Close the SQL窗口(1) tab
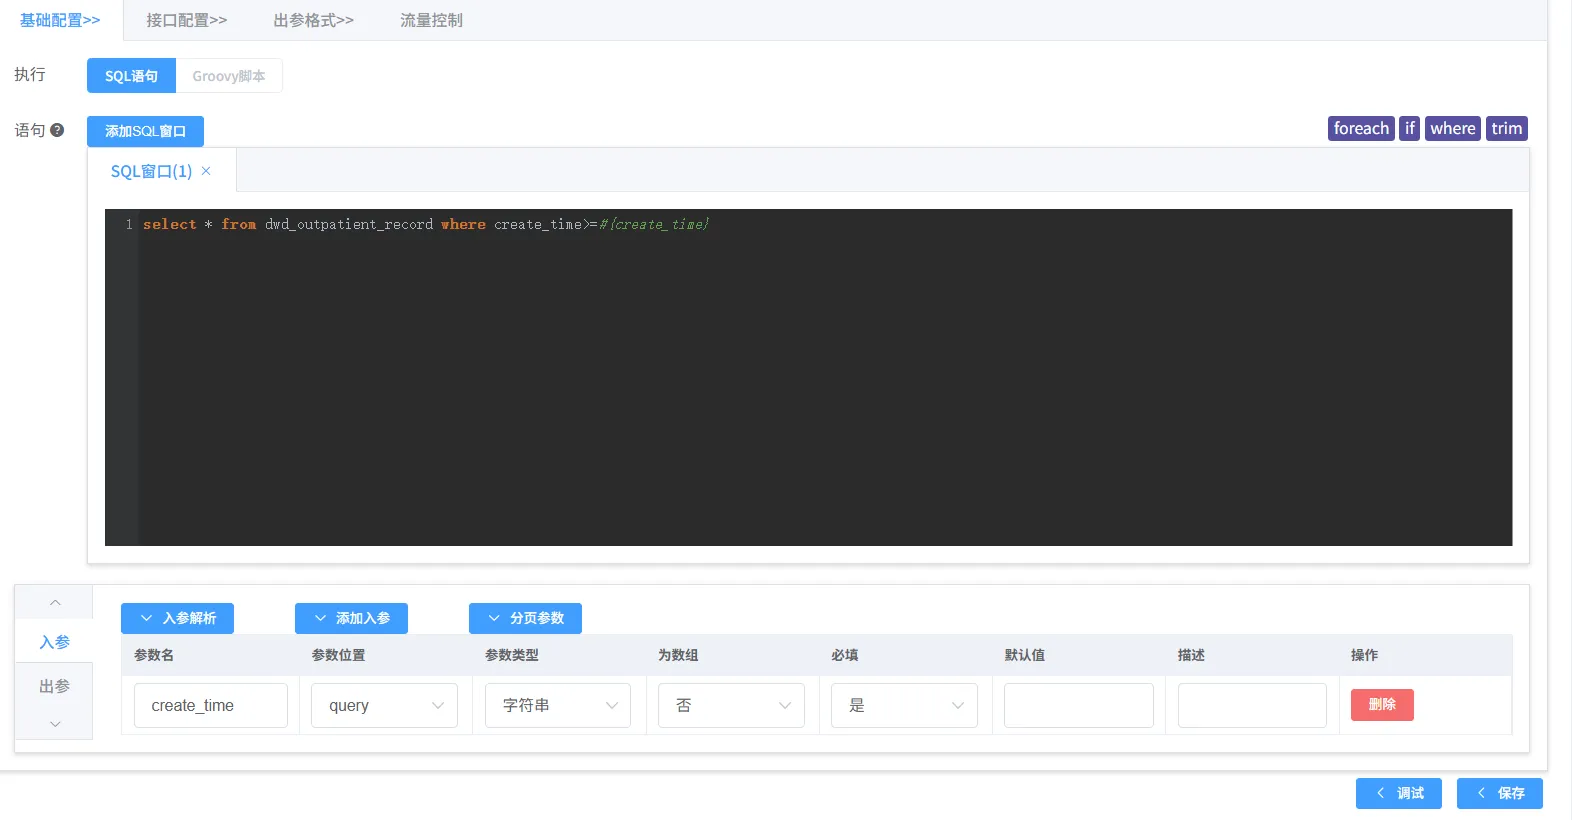 pyautogui.click(x=206, y=171)
